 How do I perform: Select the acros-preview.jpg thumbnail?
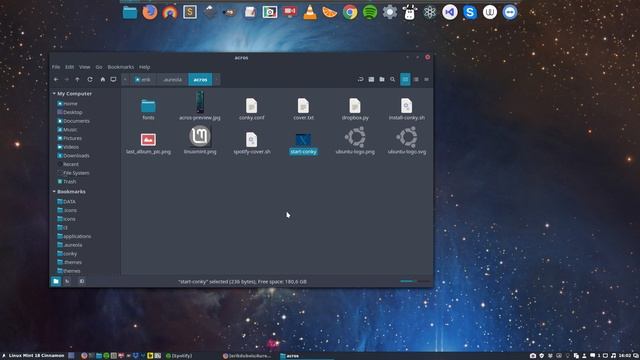[200, 106]
